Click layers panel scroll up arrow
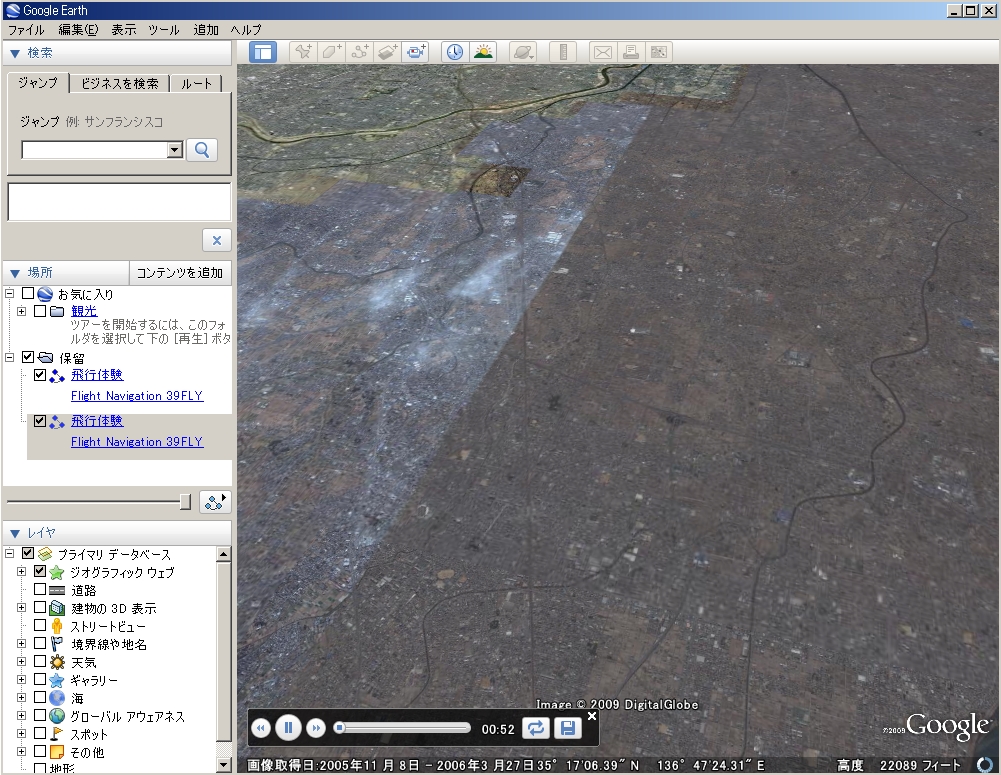This screenshot has width=1001, height=775. [x=223, y=553]
